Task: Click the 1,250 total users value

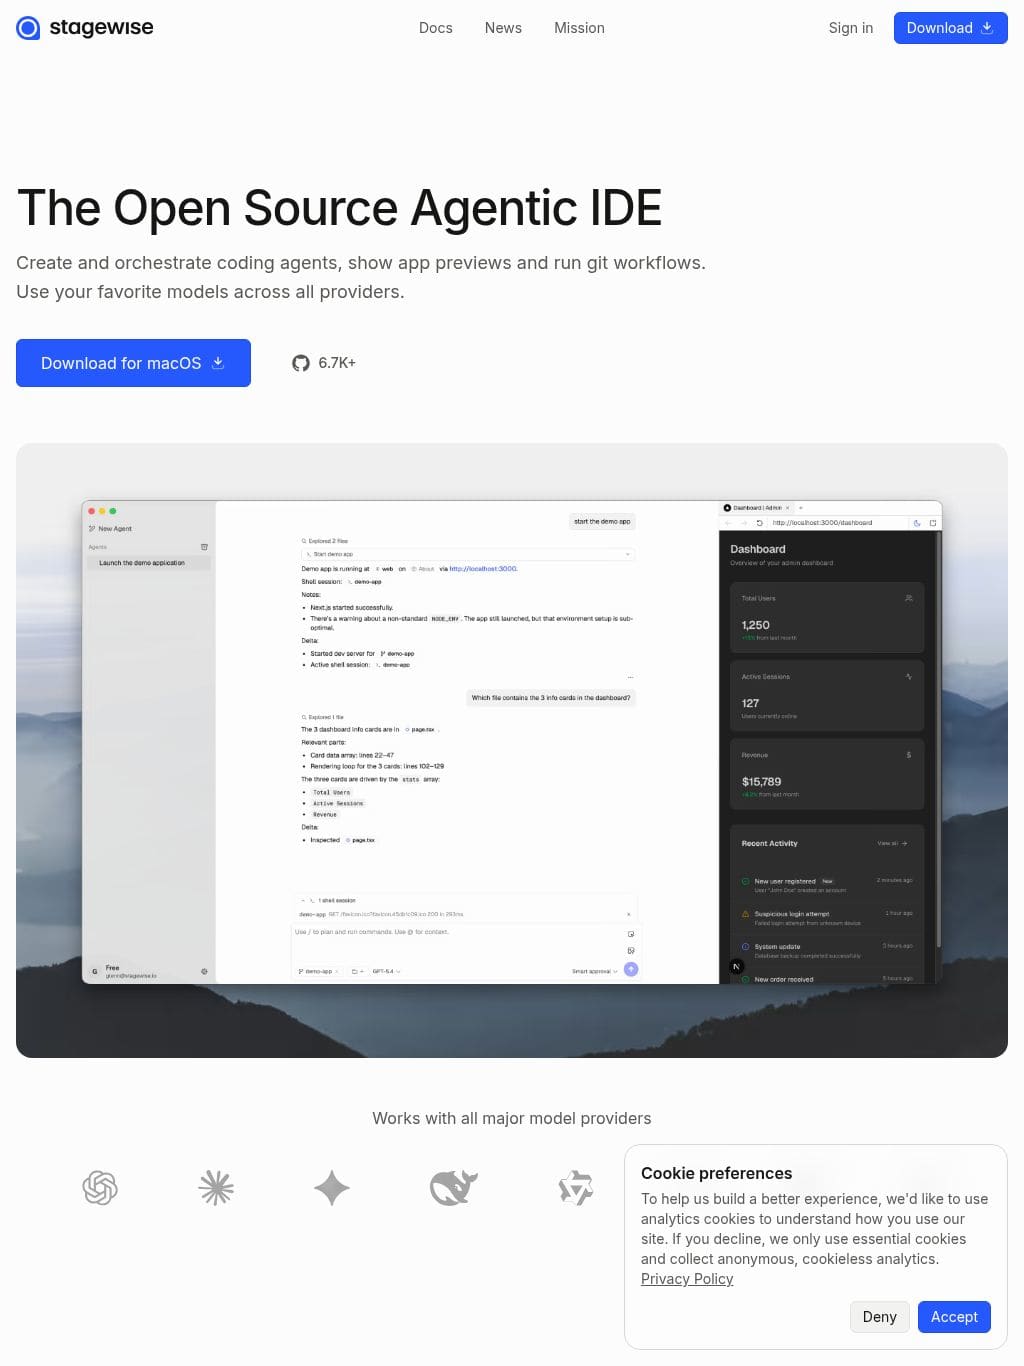Action: tap(756, 625)
